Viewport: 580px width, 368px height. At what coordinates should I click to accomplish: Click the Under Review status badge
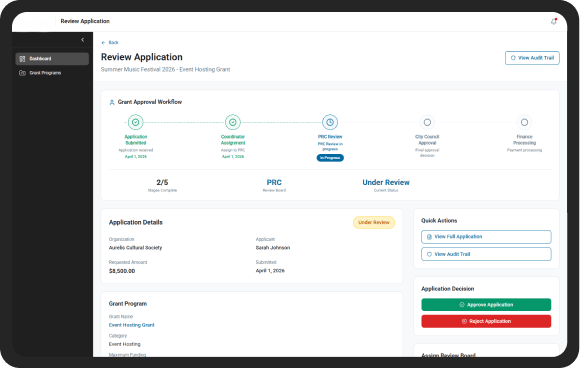point(374,222)
